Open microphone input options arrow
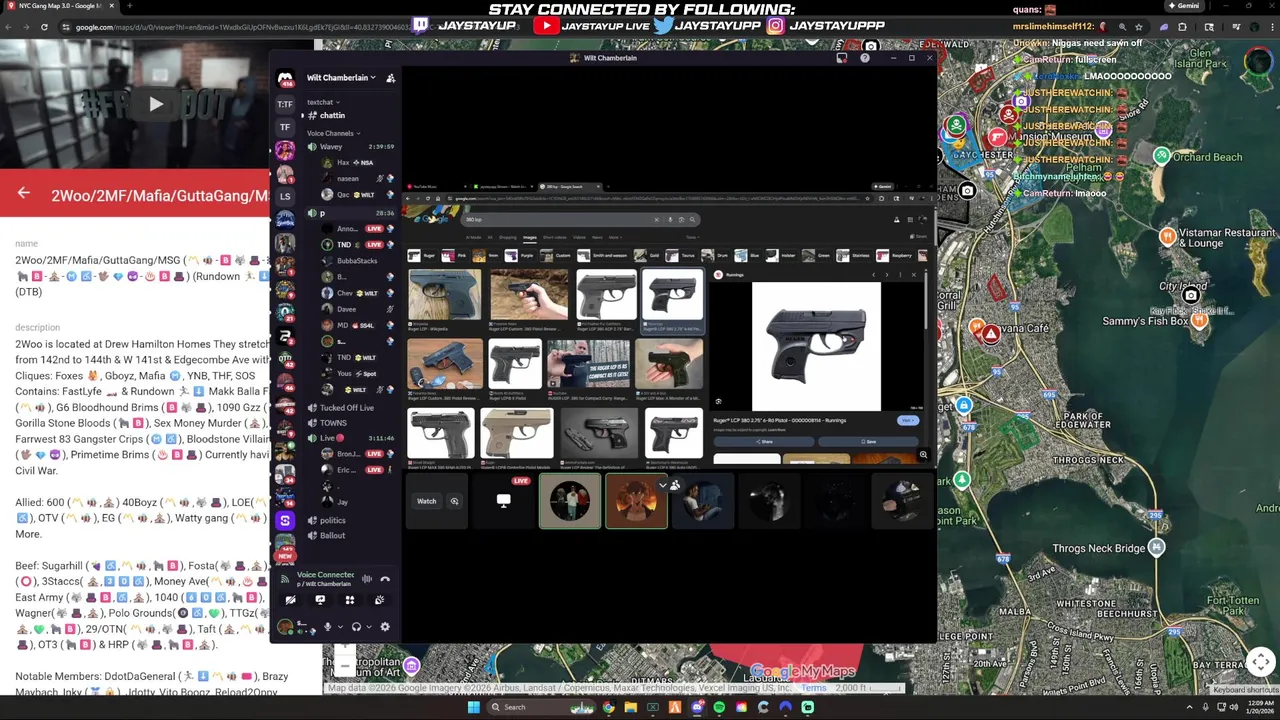Viewport: 1280px width, 720px height. point(340,627)
